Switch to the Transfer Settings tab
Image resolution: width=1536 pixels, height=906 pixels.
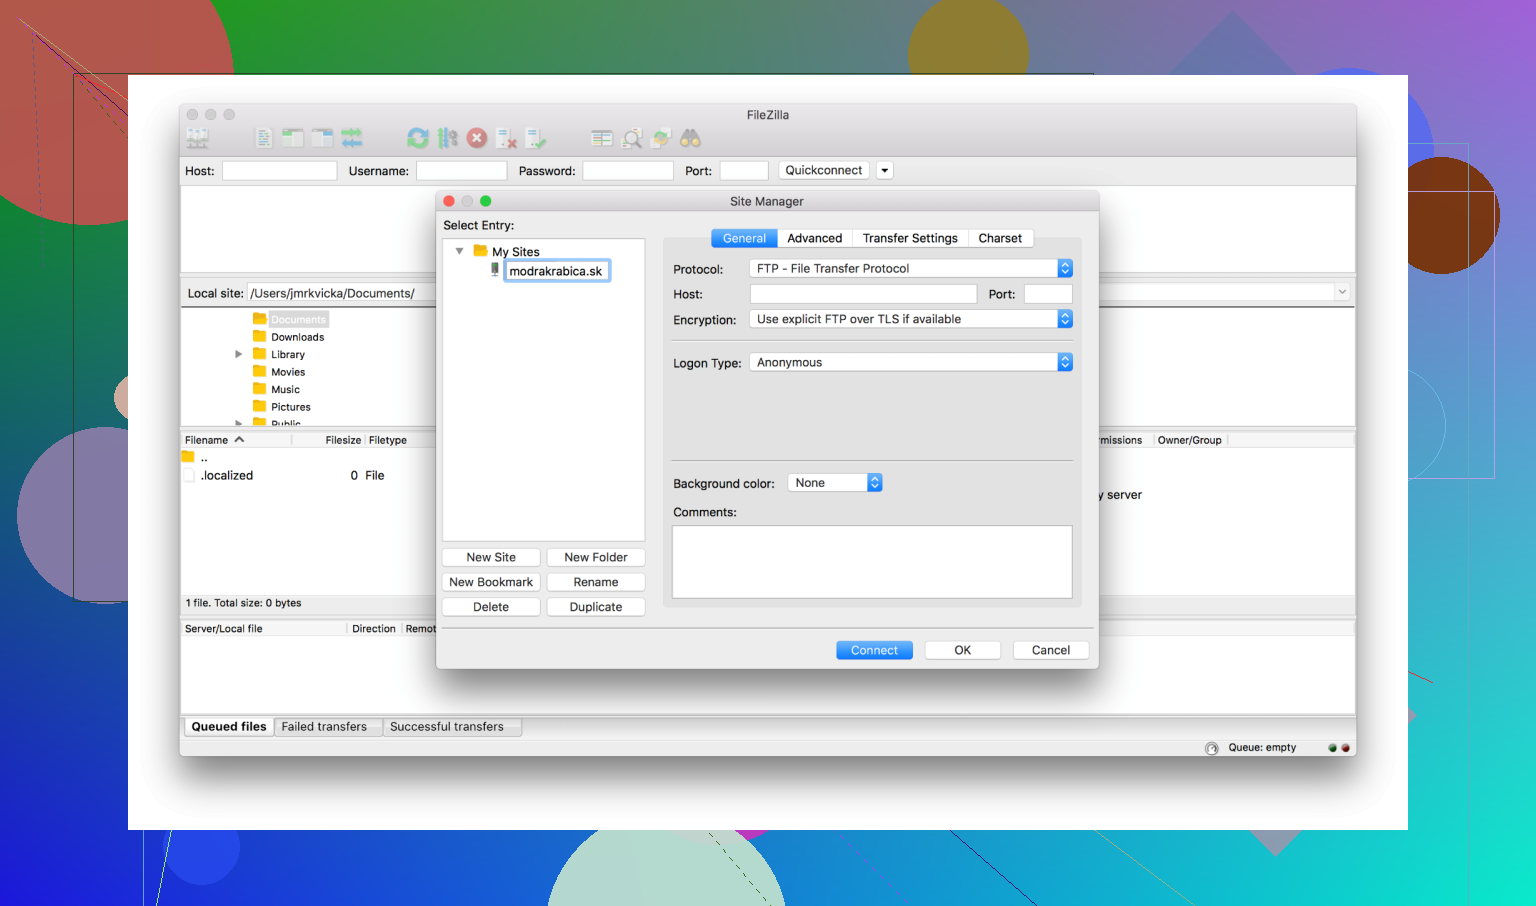click(x=909, y=238)
